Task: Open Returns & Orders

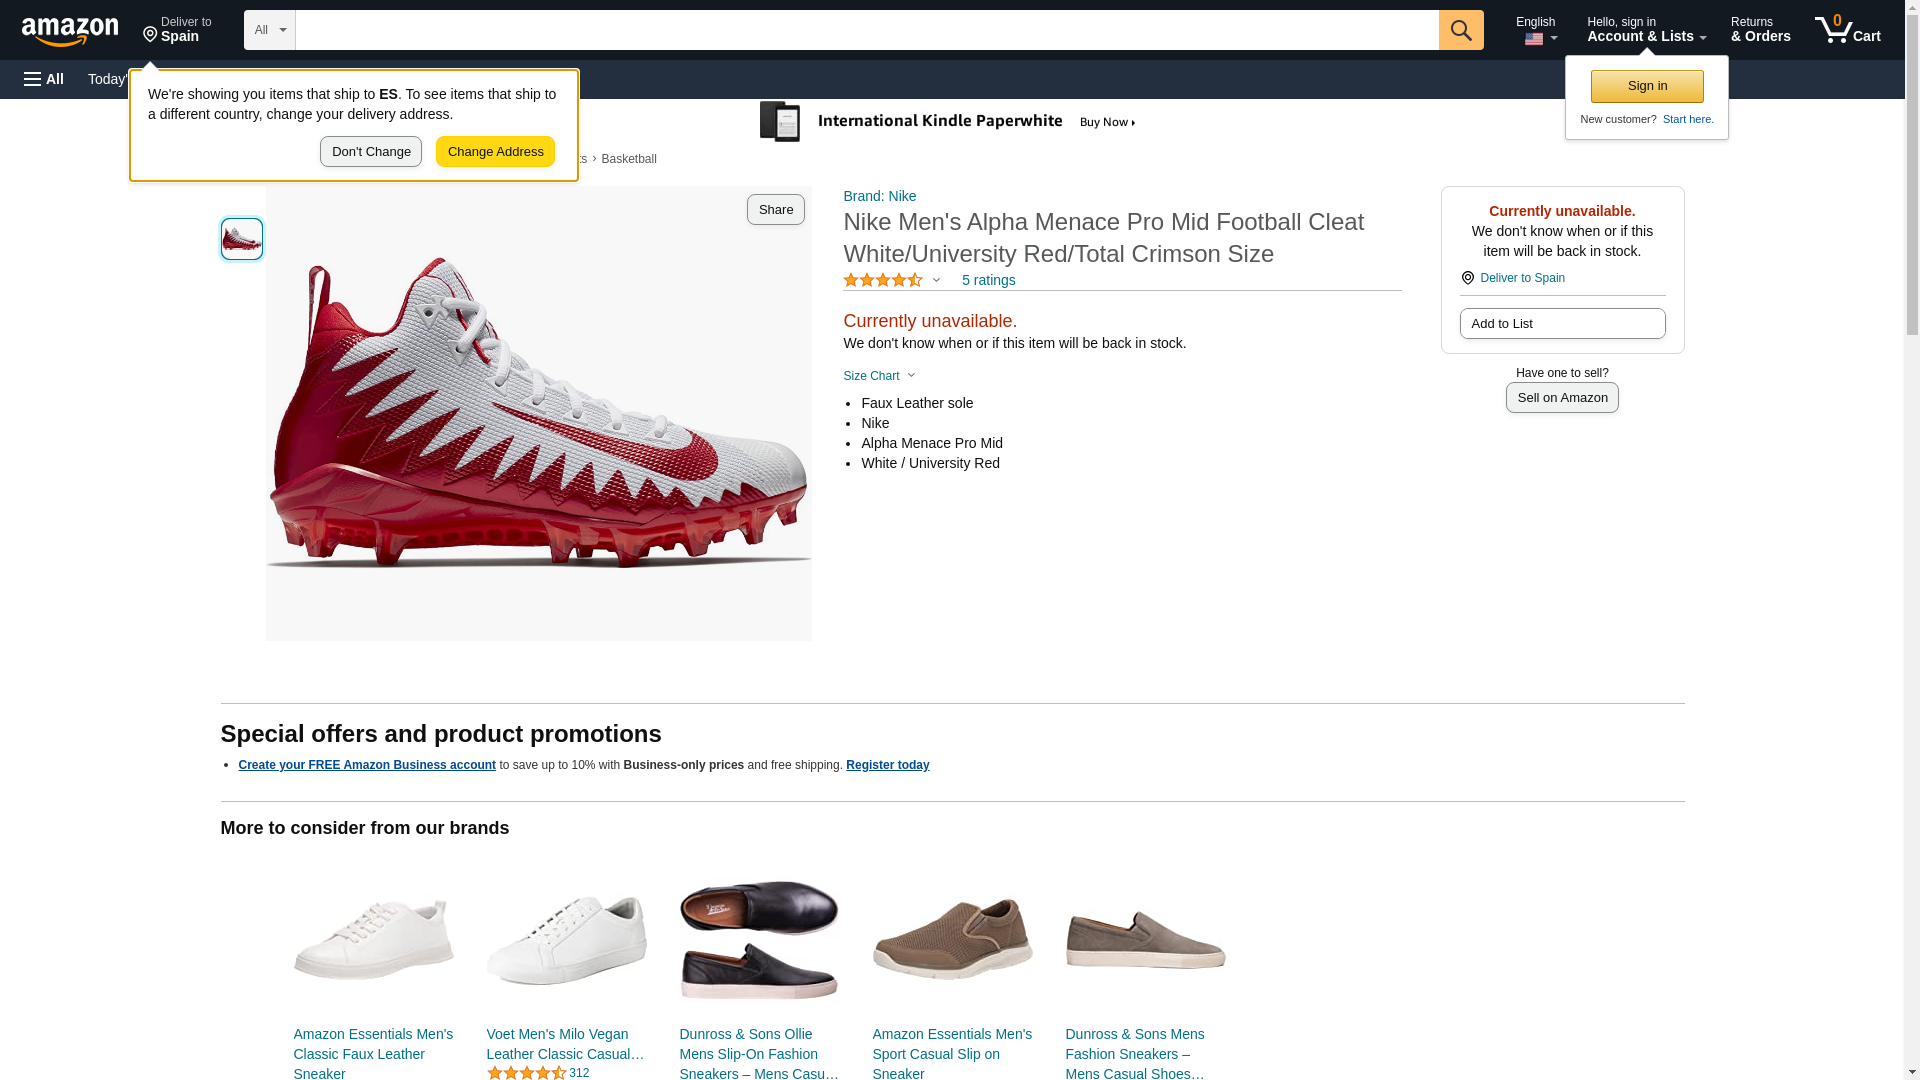Action: [1760, 30]
